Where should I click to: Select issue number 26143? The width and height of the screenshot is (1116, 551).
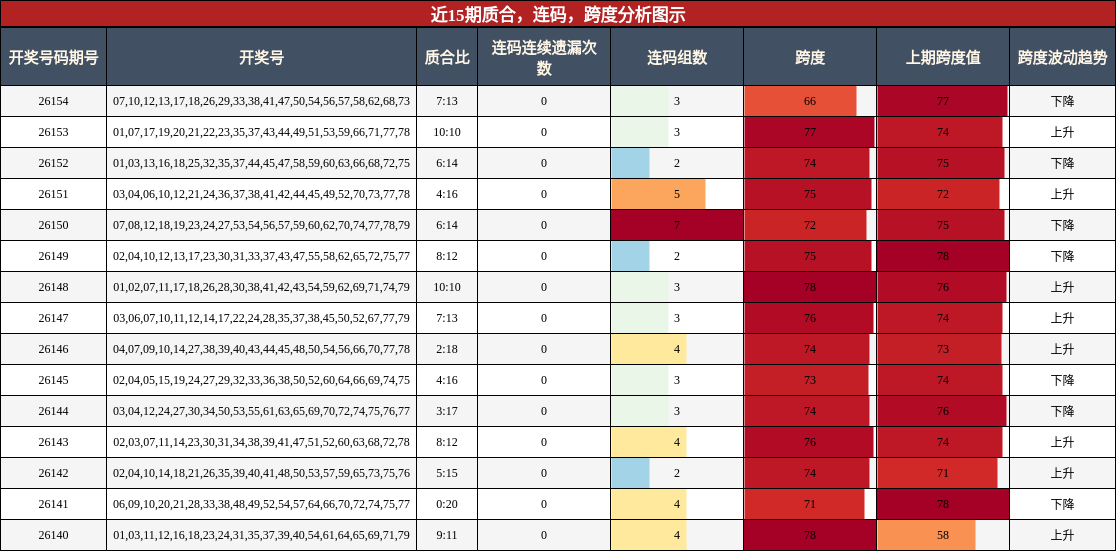pos(53,441)
